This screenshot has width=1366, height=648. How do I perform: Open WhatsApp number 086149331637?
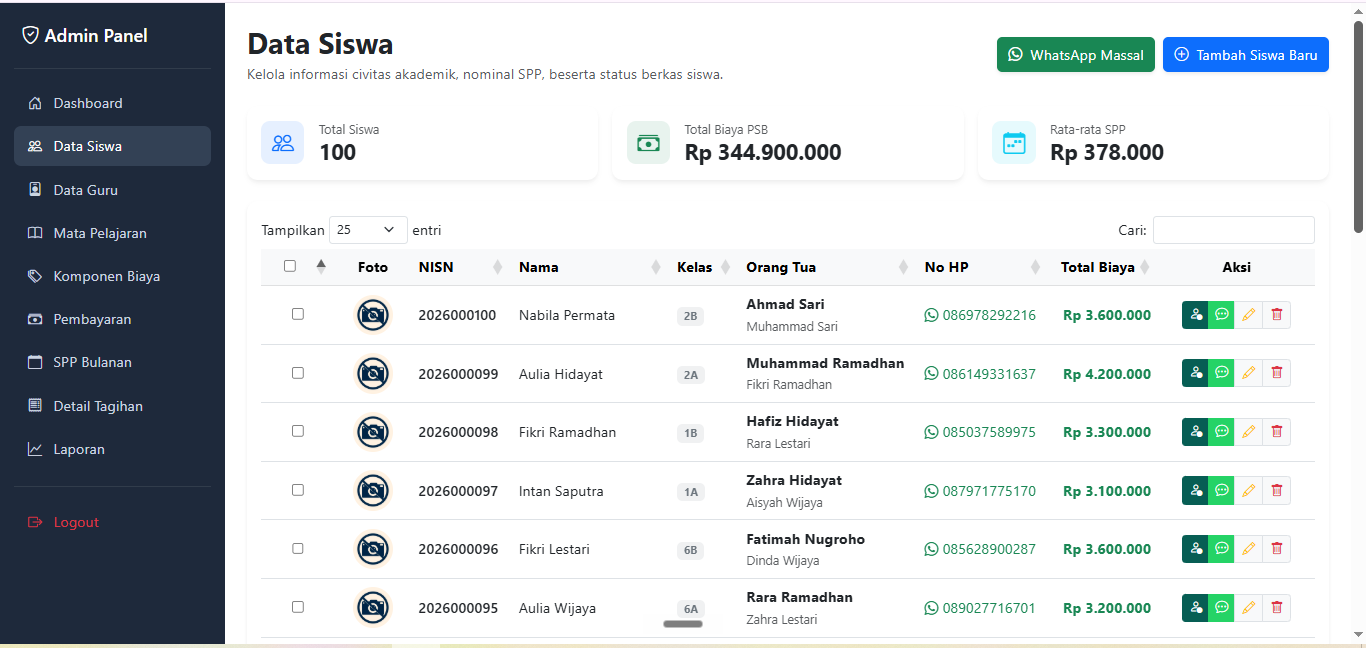[980, 374]
